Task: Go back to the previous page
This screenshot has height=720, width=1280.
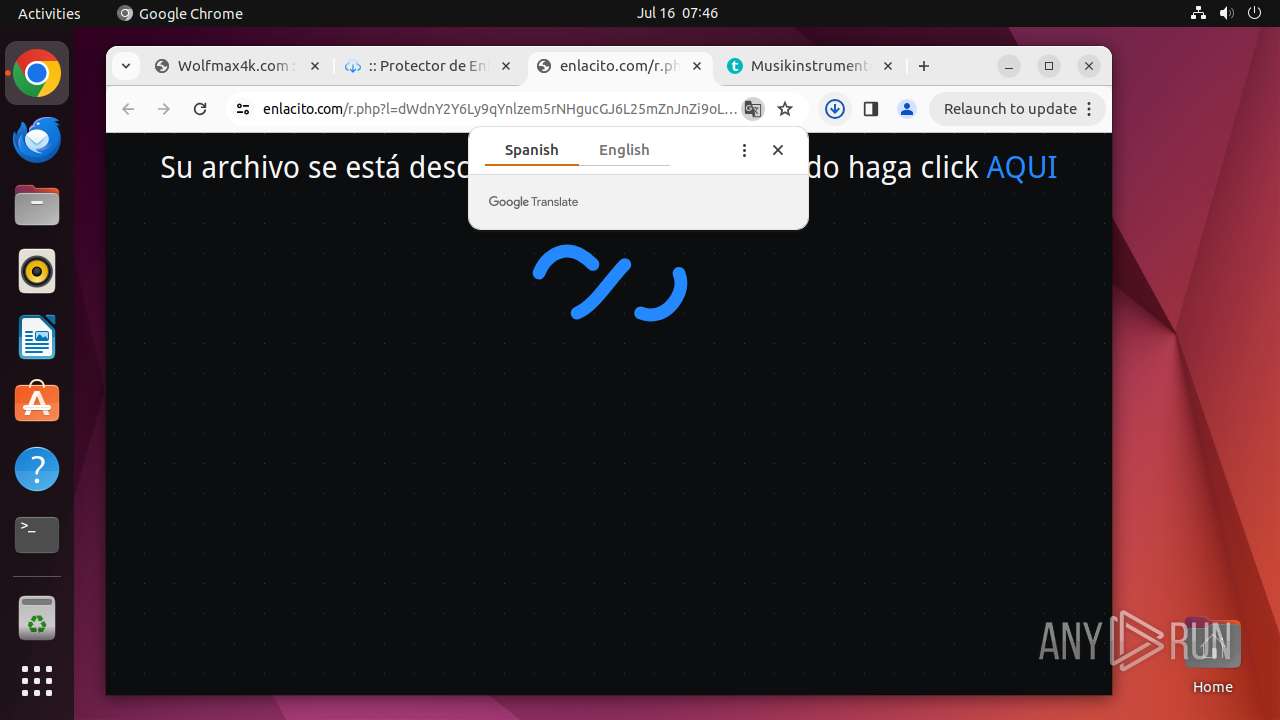Action: 128,109
